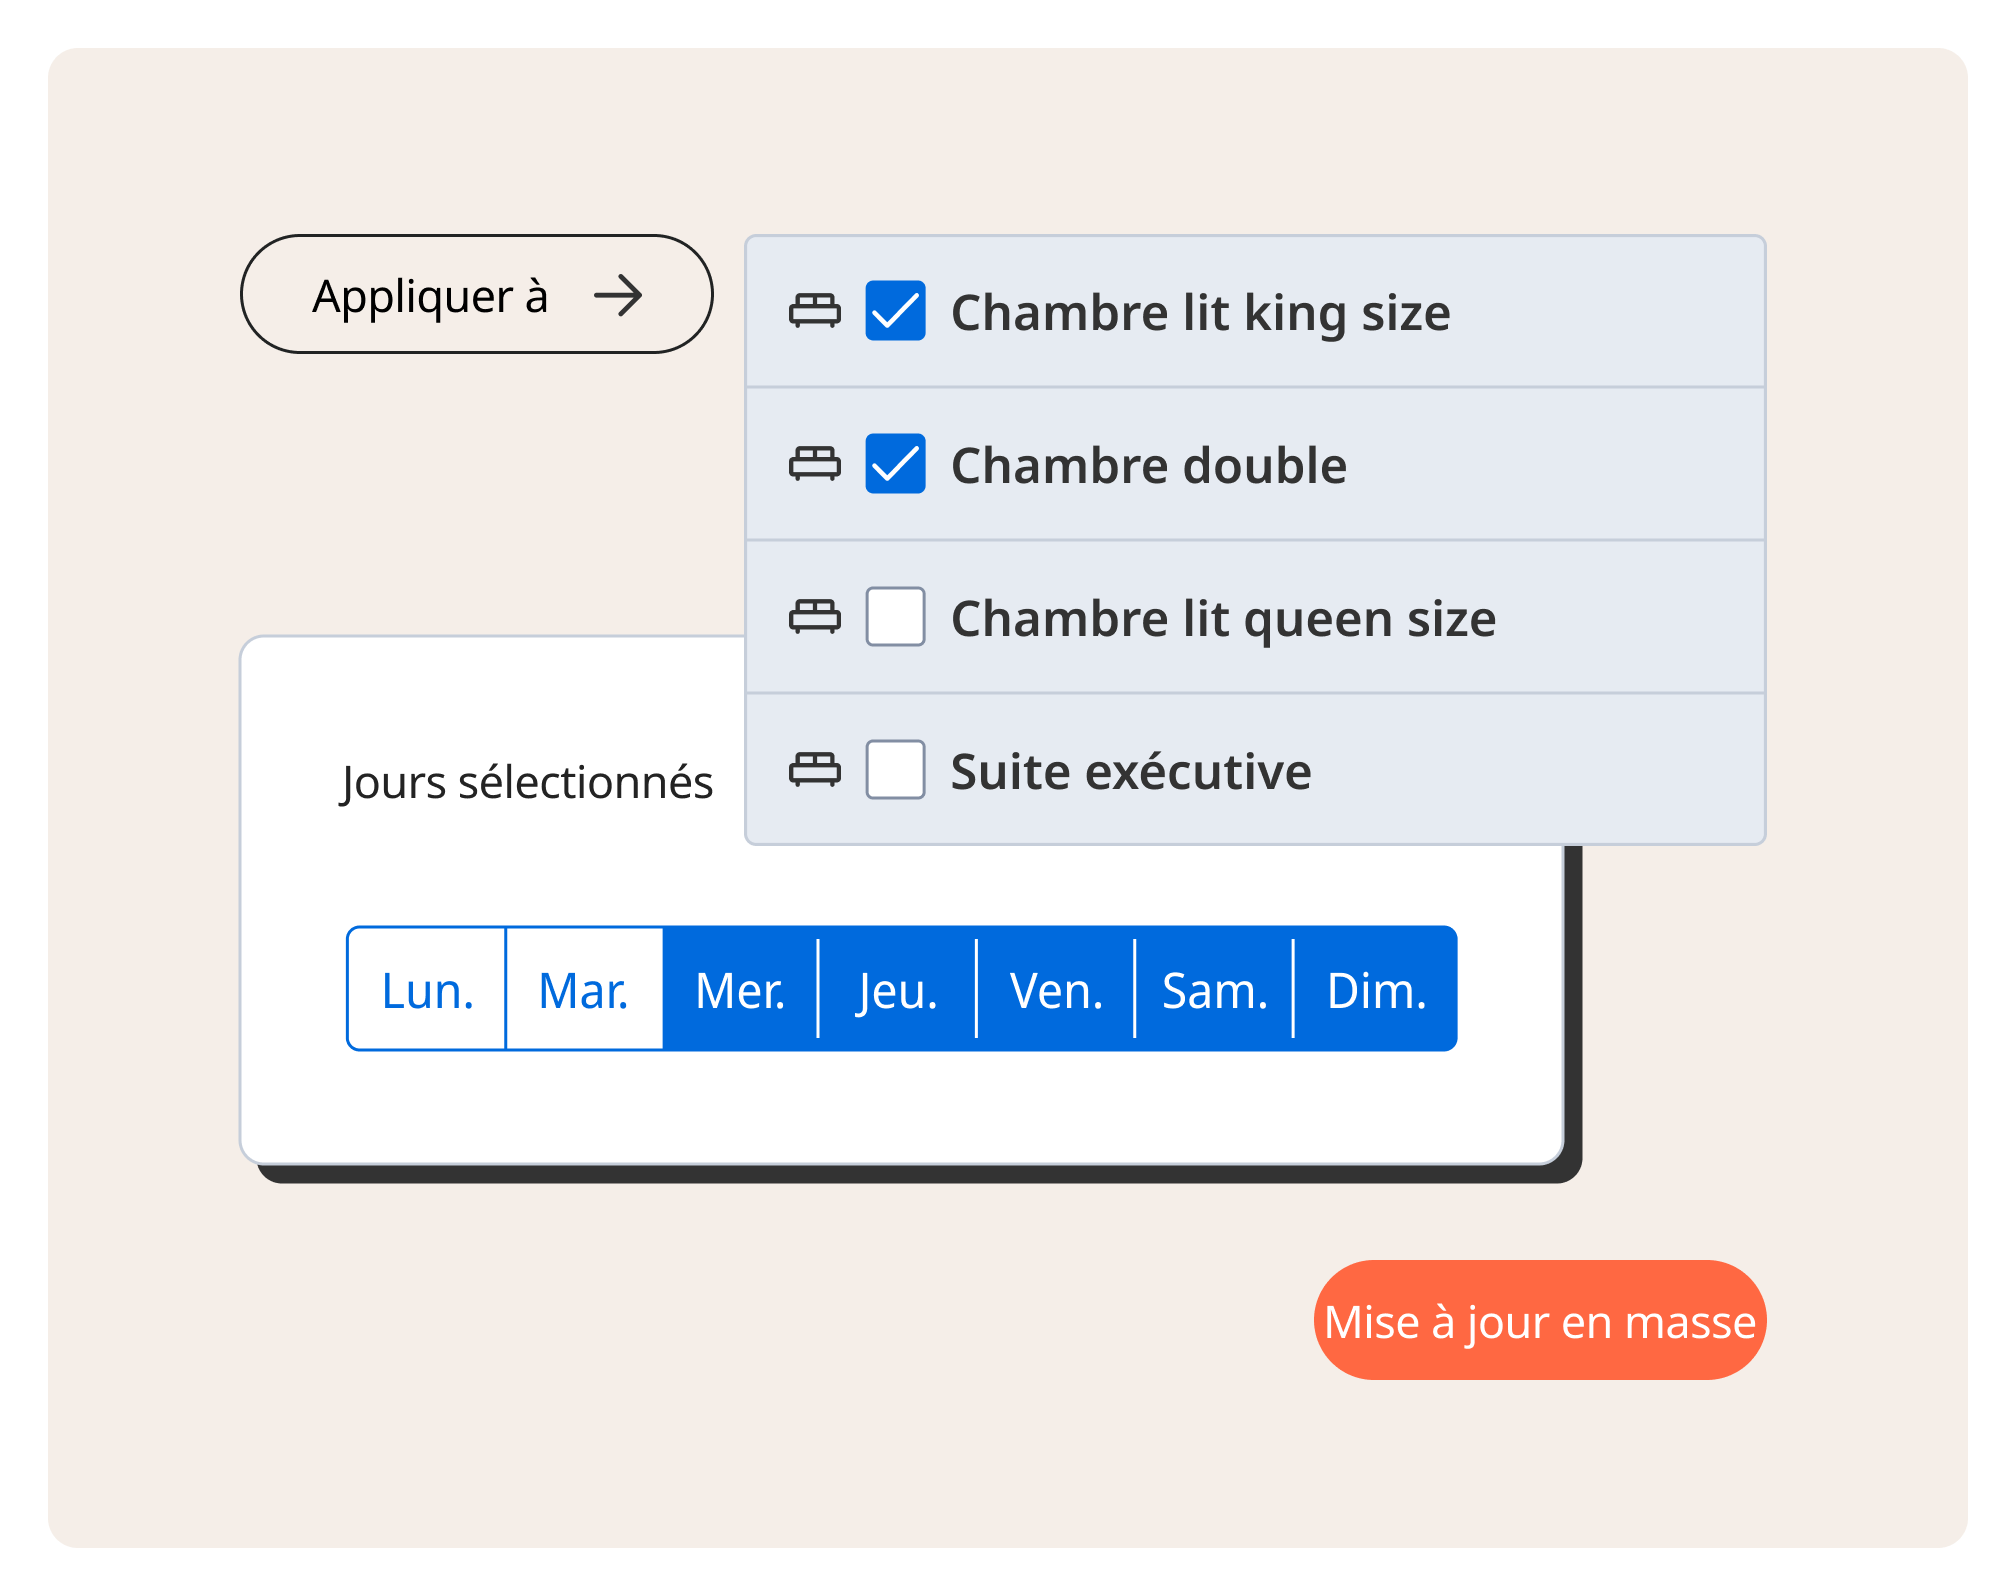
Task: Uncheck Chambre double checkbox
Action: [895, 464]
